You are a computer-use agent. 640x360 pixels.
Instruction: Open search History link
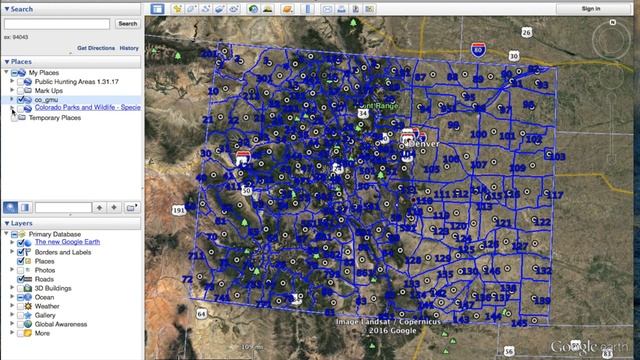pos(129,48)
